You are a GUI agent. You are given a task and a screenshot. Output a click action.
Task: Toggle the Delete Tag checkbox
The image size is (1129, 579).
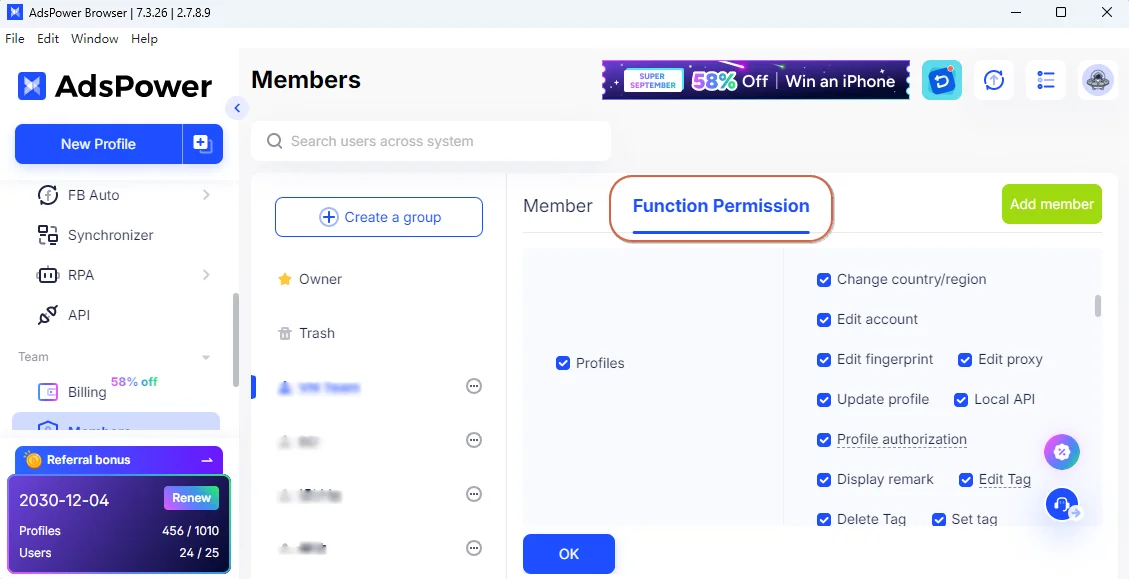(x=824, y=519)
